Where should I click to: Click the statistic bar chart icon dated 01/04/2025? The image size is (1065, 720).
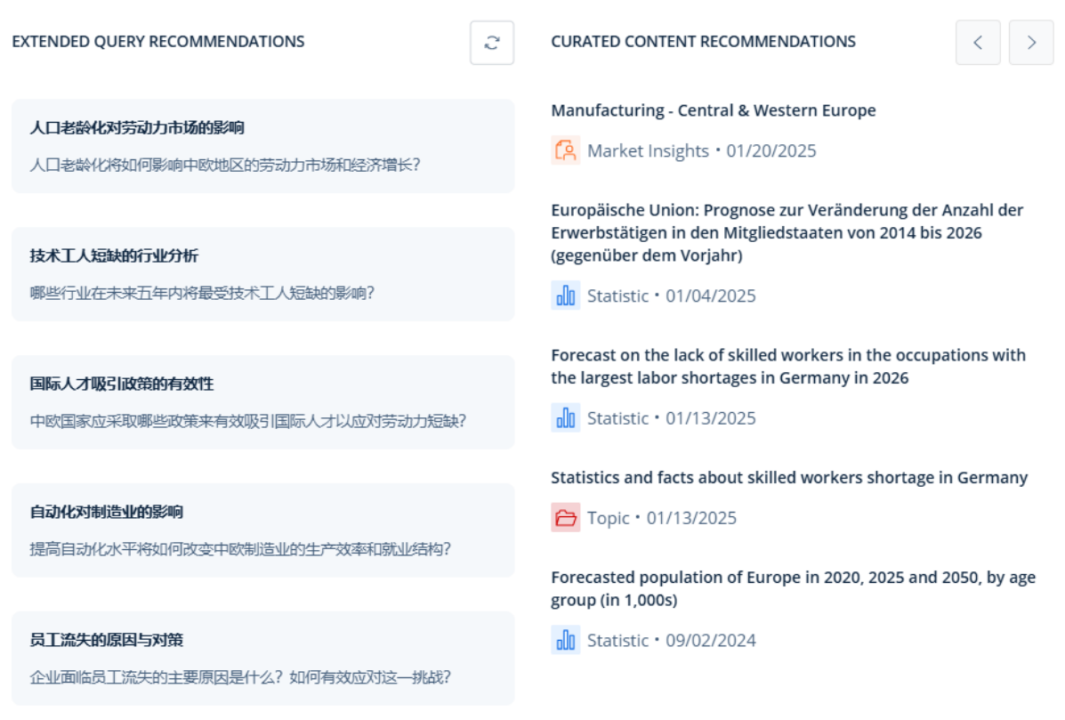(x=565, y=295)
